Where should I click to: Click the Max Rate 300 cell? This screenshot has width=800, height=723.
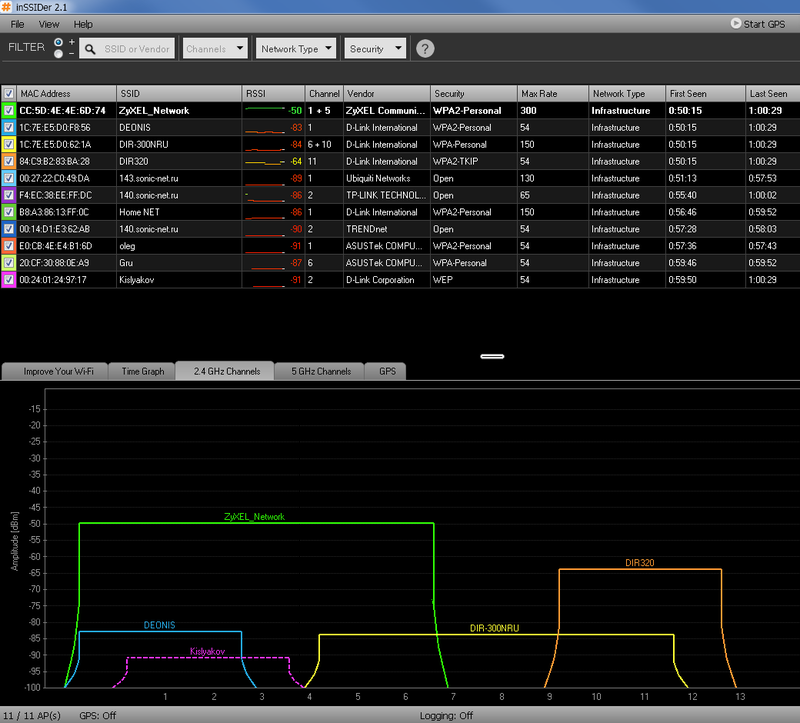528,110
